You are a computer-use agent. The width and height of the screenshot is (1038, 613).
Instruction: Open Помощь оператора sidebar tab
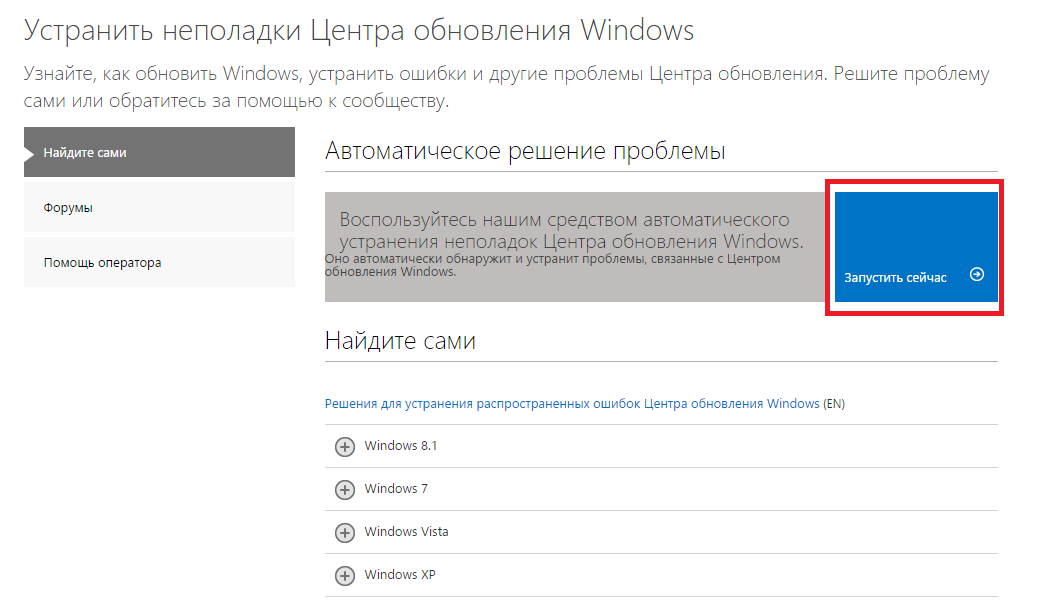[160, 262]
